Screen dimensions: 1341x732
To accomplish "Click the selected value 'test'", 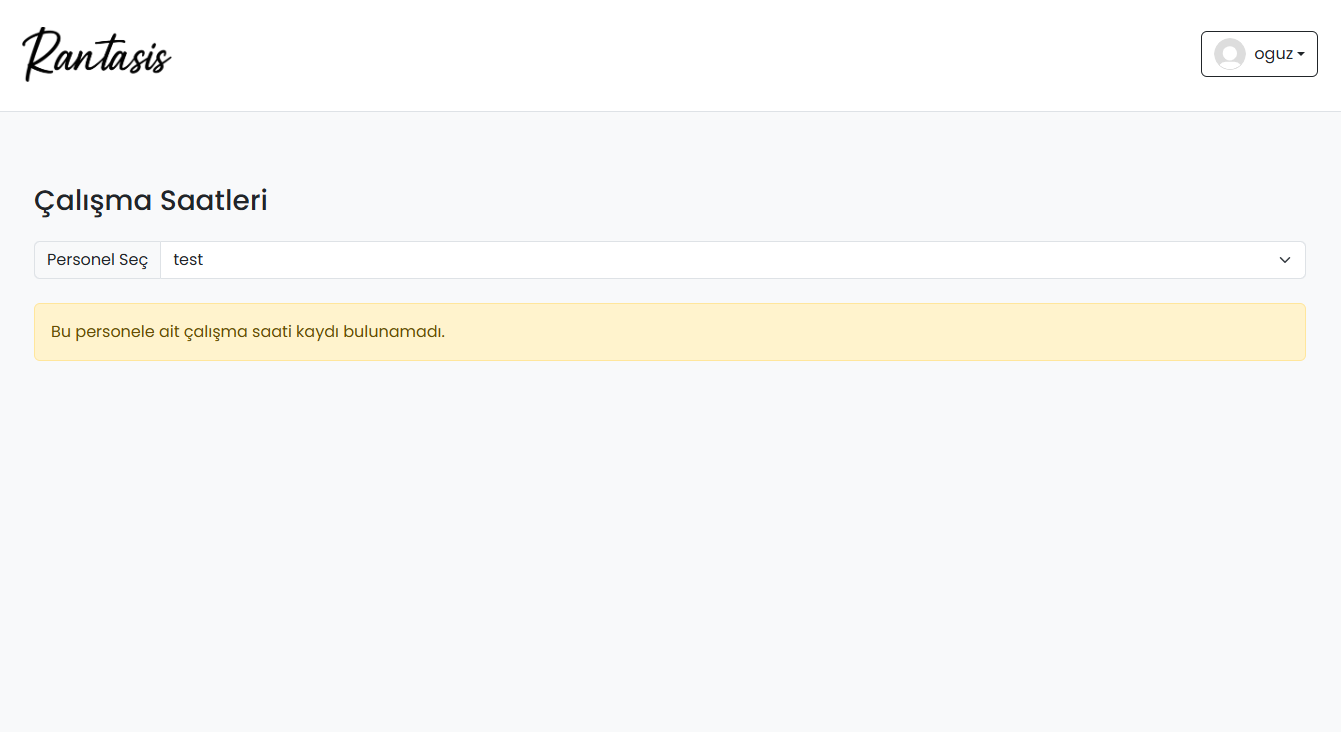I will (188, 260).
